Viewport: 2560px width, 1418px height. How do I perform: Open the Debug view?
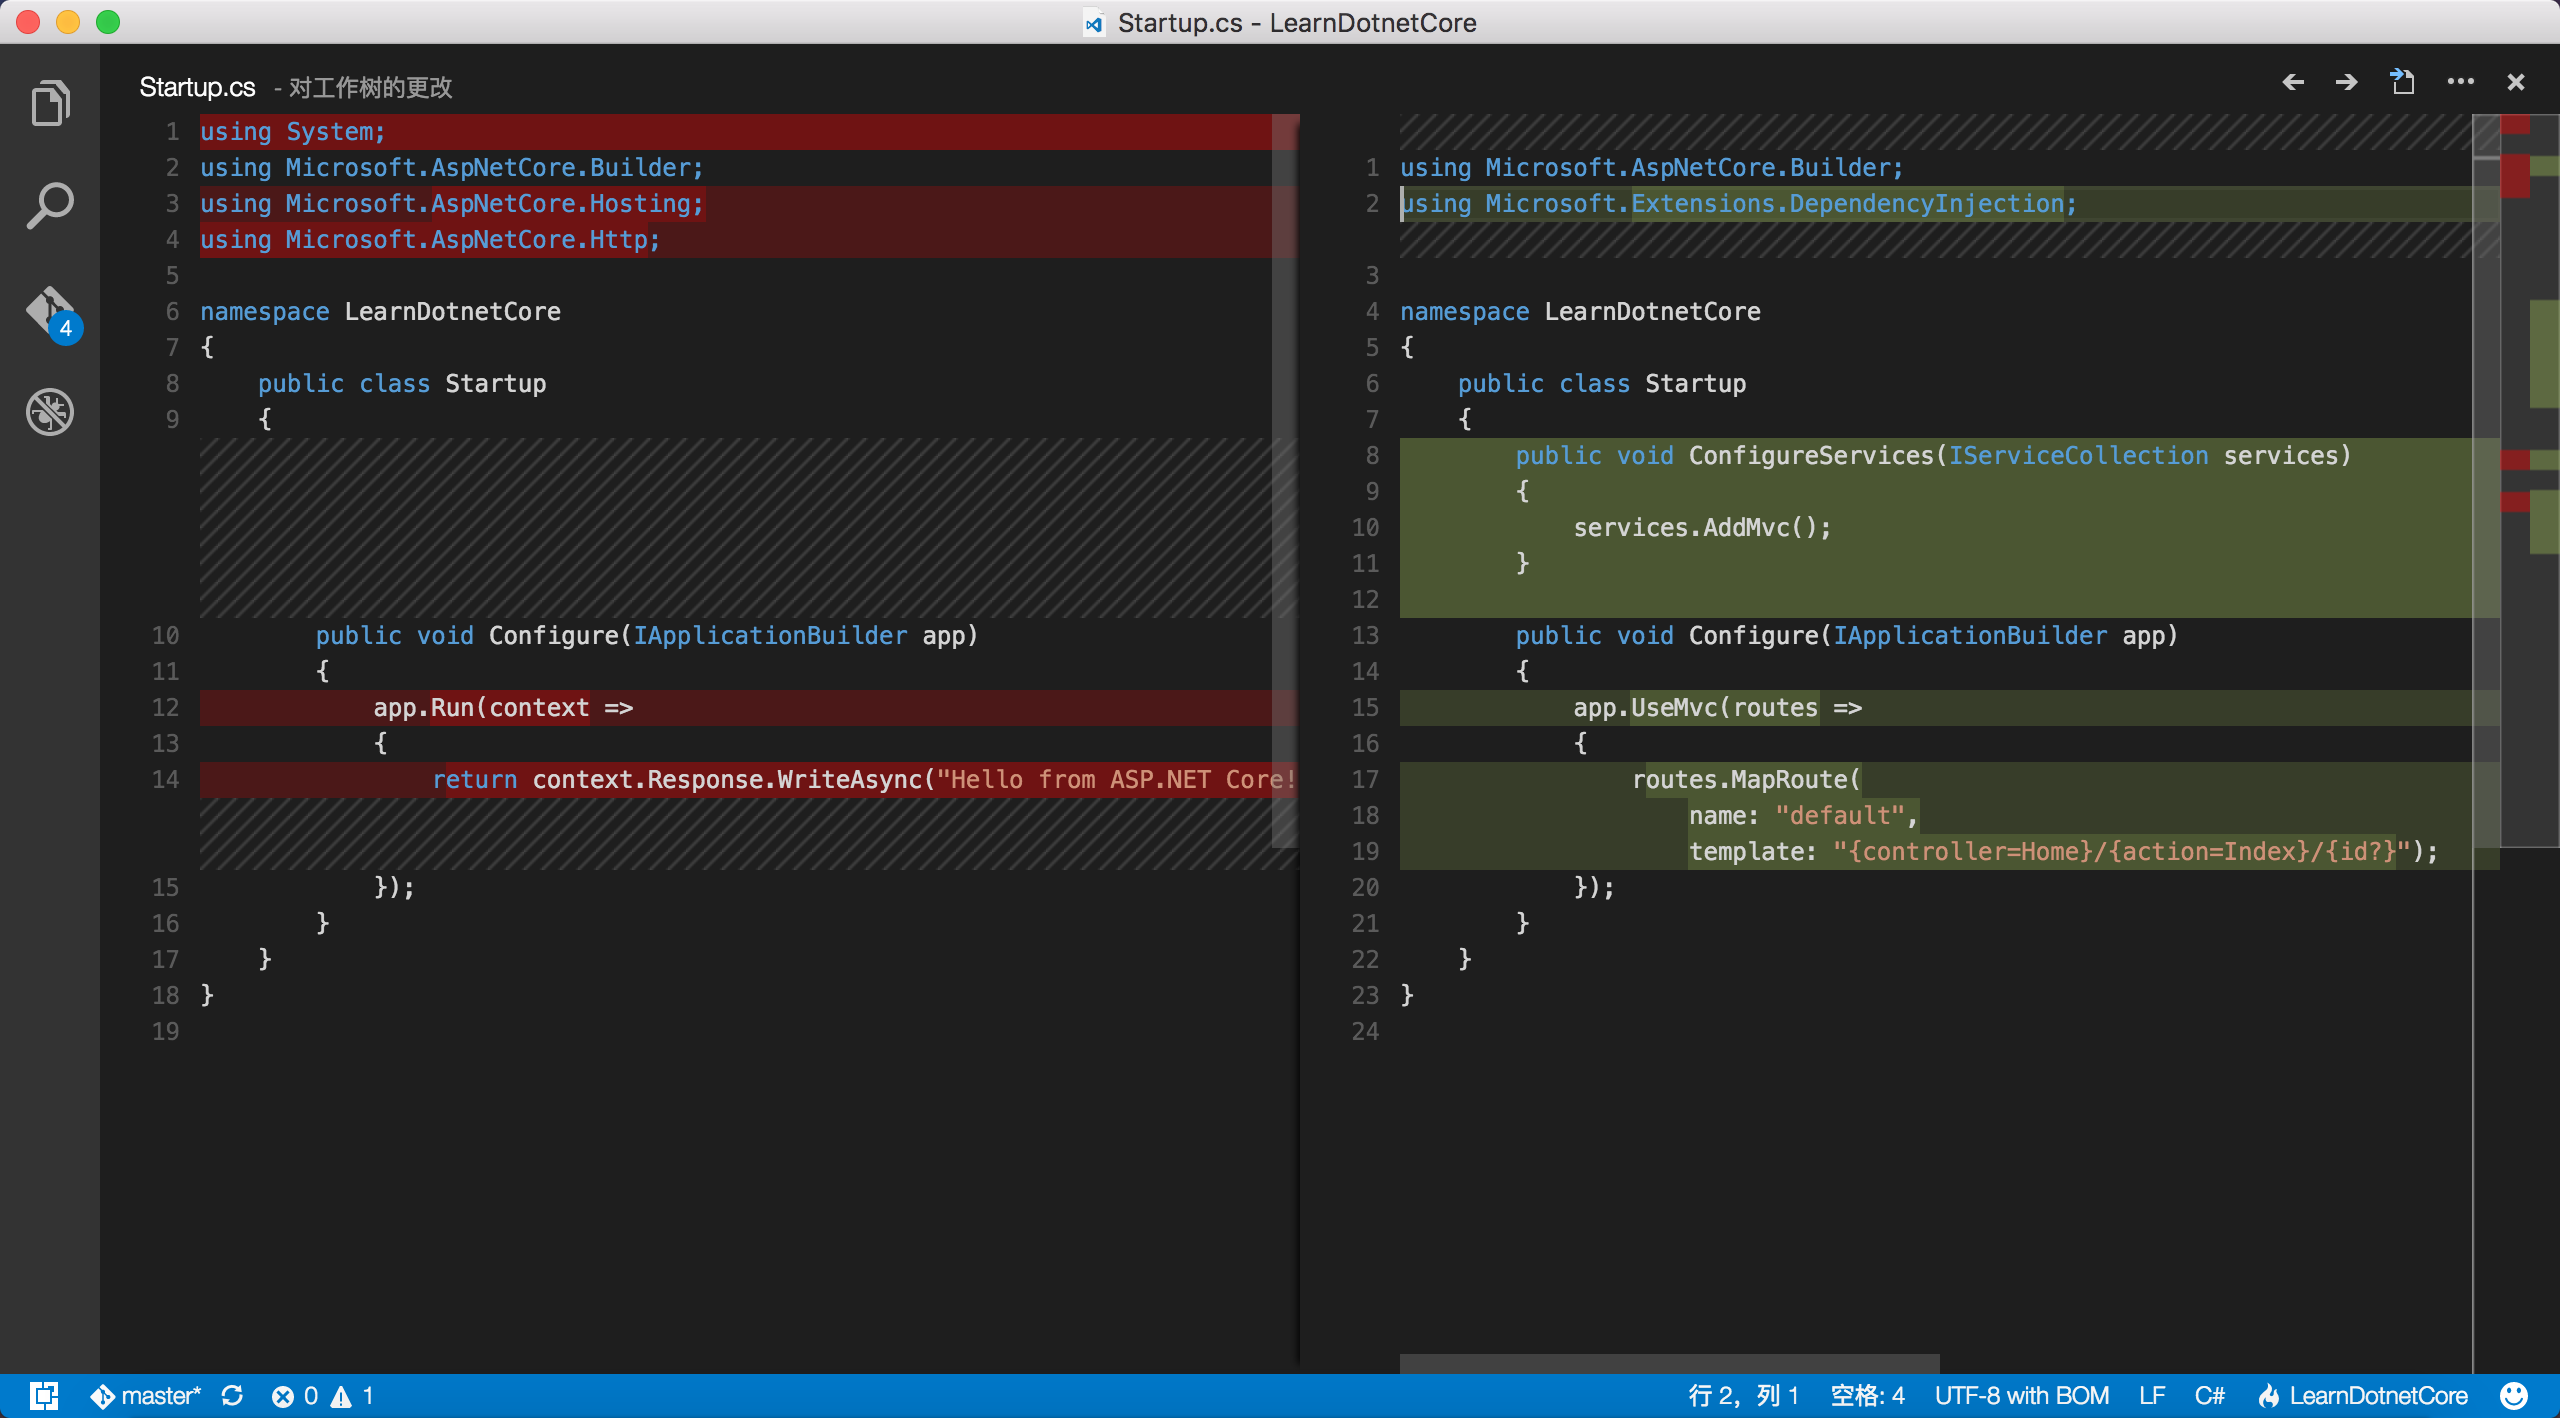pos(50,412)
